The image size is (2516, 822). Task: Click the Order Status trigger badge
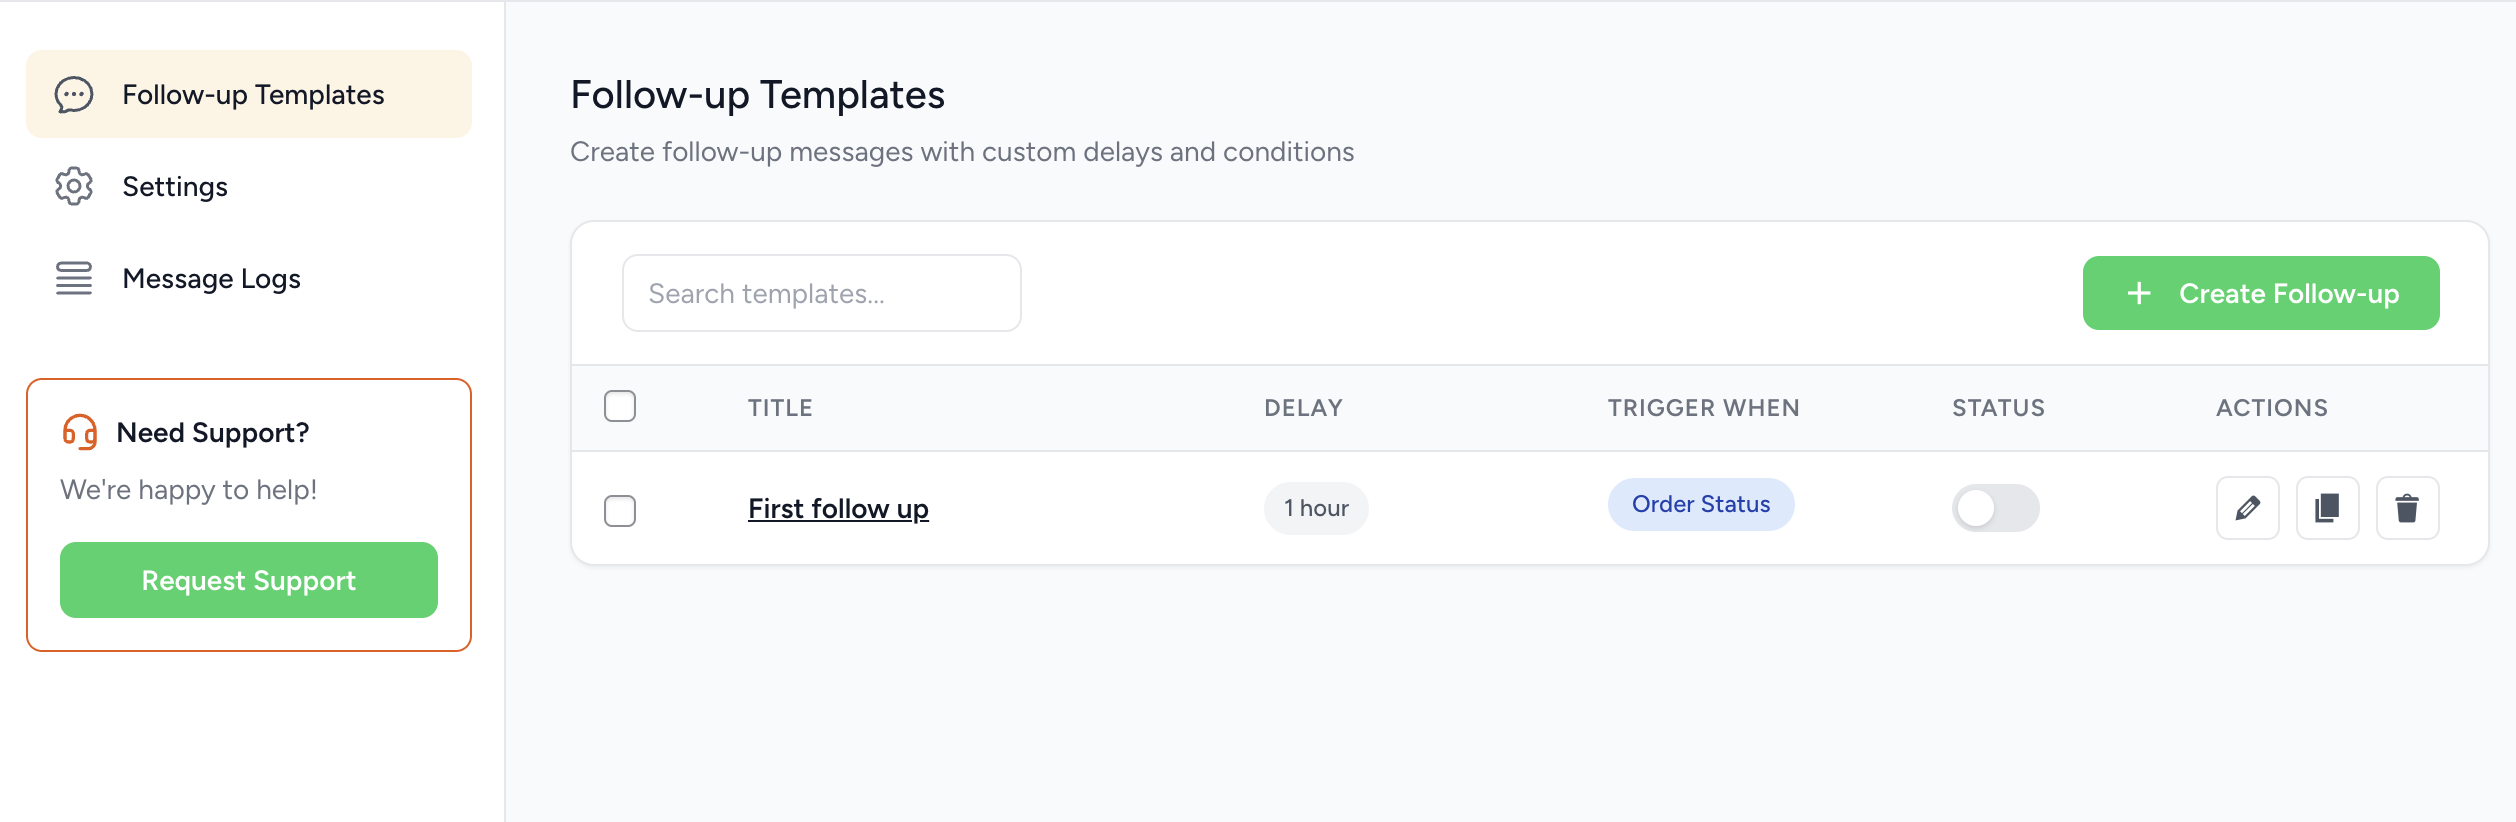click(1701, 504)
